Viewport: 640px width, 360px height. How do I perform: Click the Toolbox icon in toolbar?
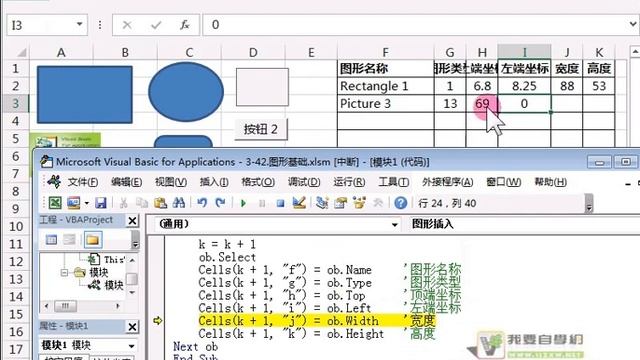pos(378,202)
